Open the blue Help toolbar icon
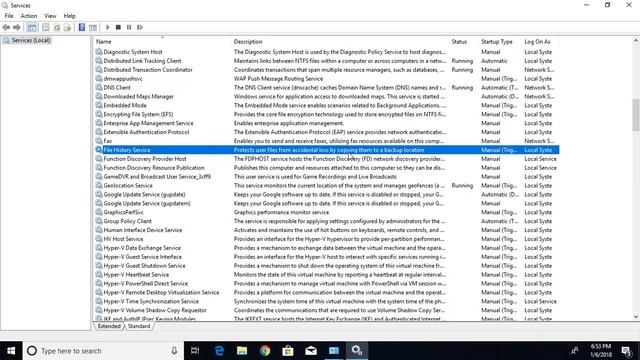 coord(82,27)
